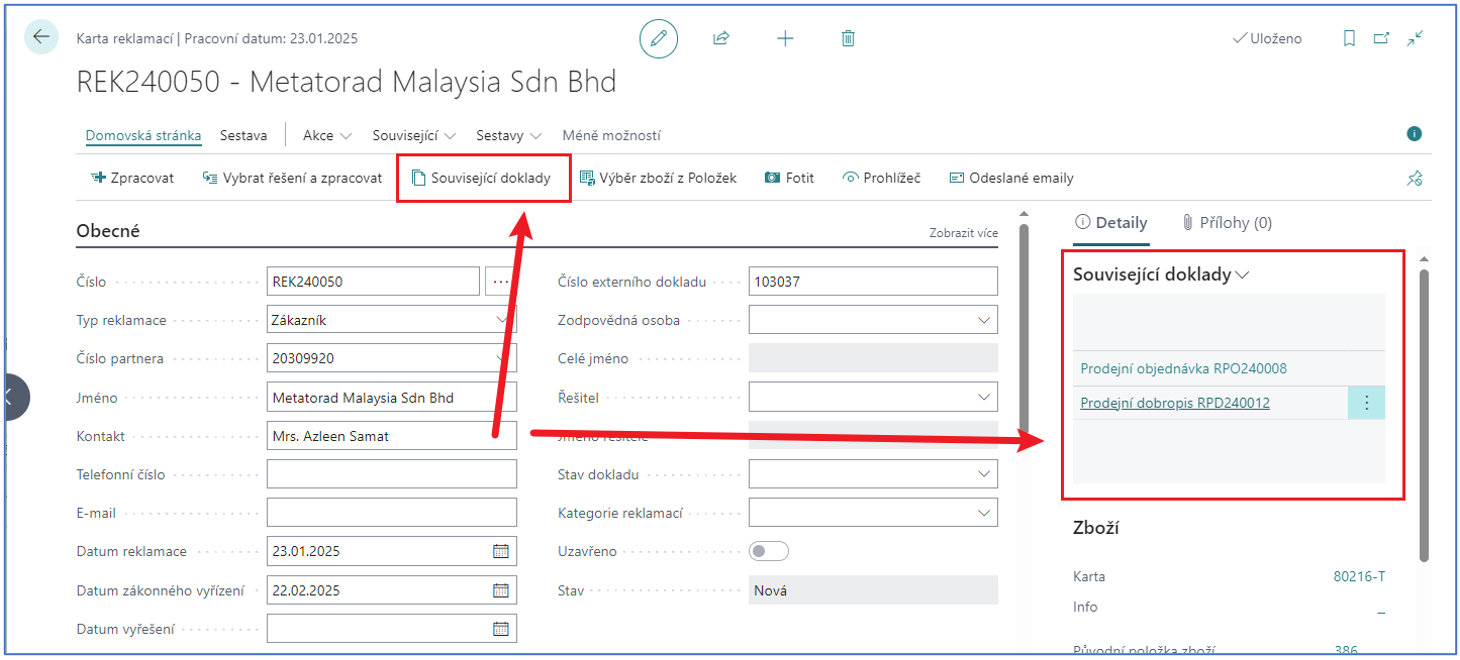Open Související doklady action
The image size is (1460, 660).
point(481,178)
